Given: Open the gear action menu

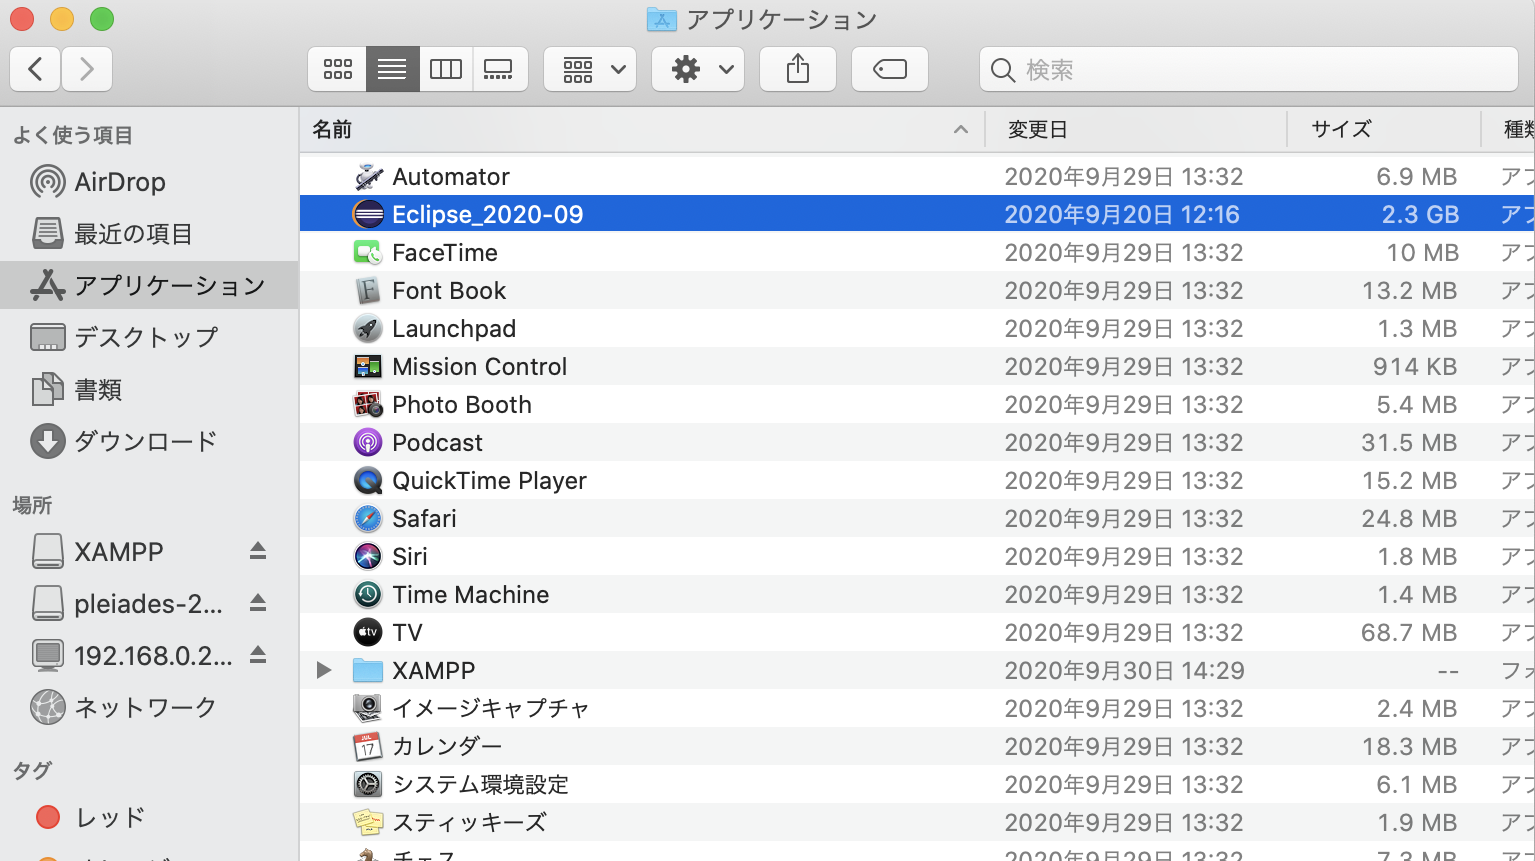Looking at the screenshot, I should pos(698,69).
